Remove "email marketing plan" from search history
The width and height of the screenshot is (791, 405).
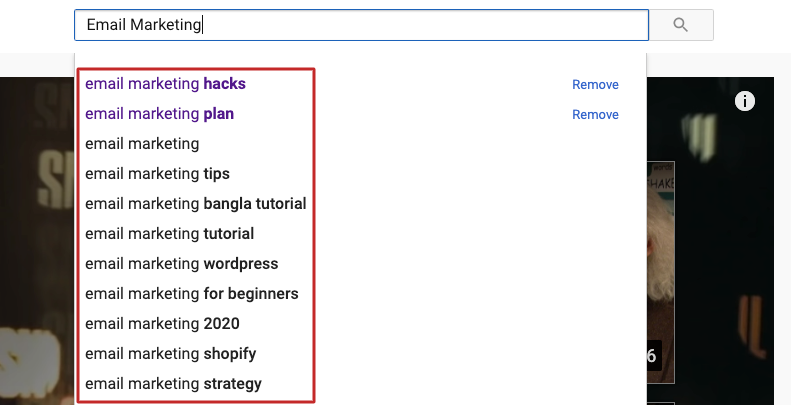pos(595,115)
